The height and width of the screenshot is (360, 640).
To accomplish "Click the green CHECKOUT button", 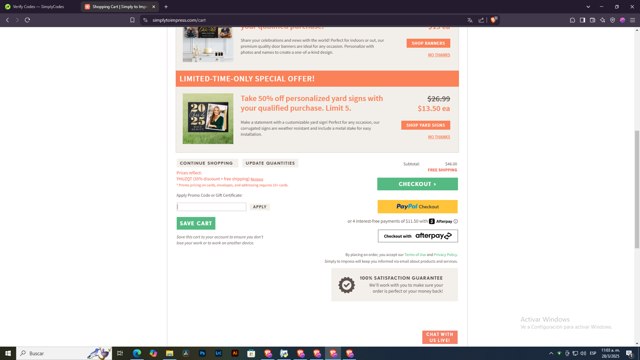I will point(417,184).
